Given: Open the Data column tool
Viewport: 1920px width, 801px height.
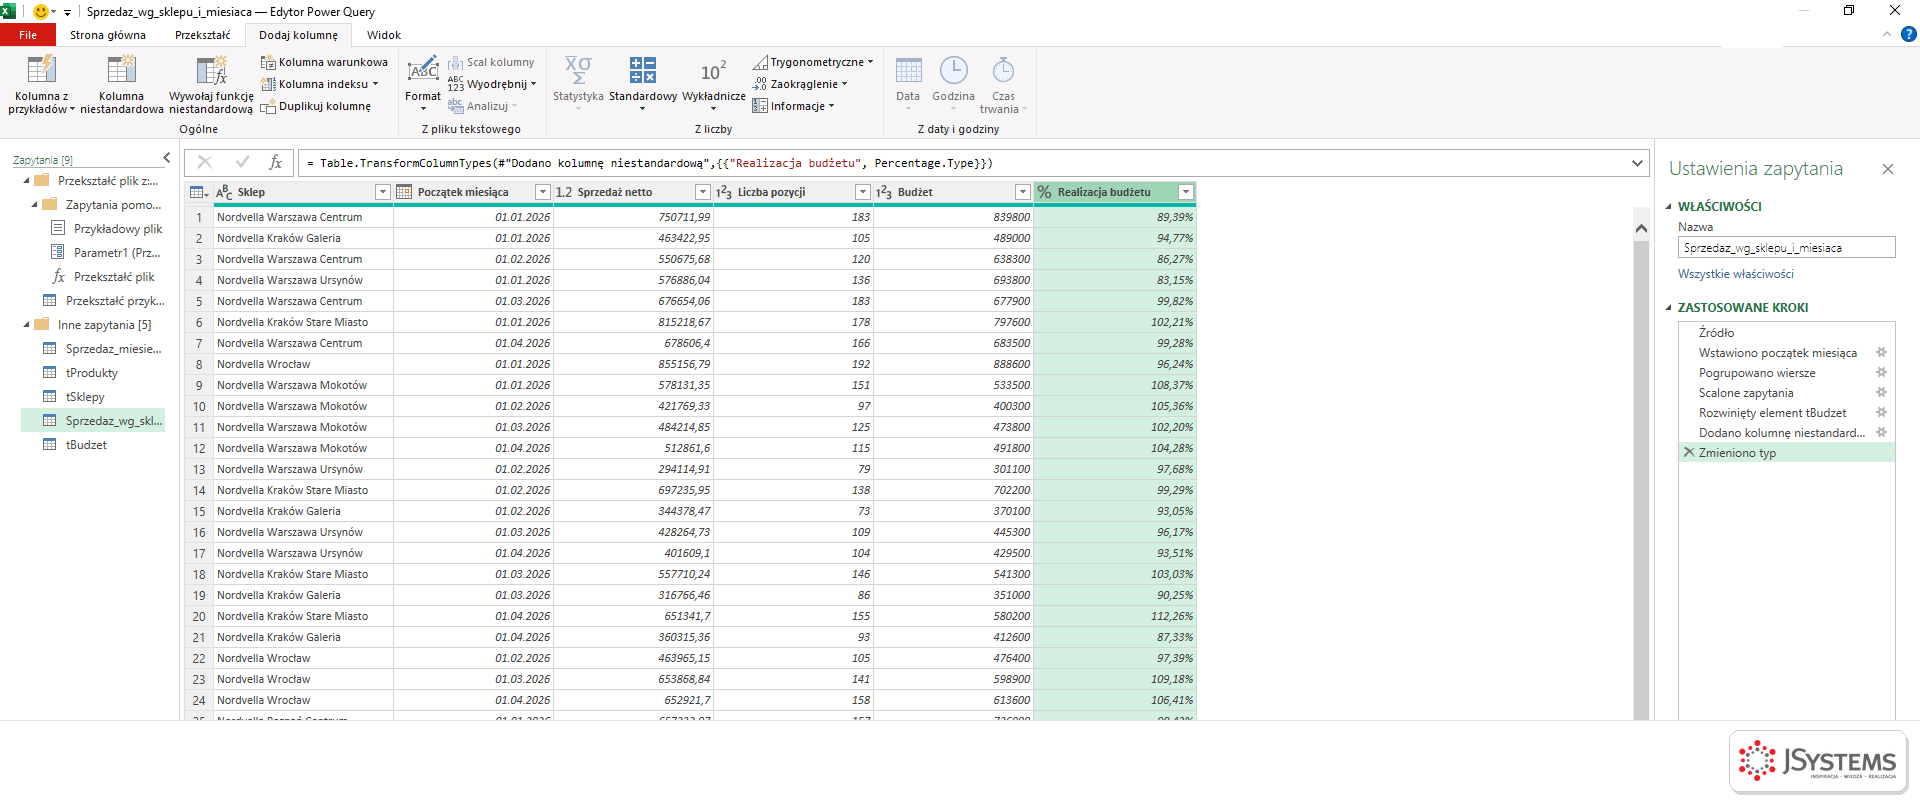Looking at the screenshot, I should click(x=908, y=82).
